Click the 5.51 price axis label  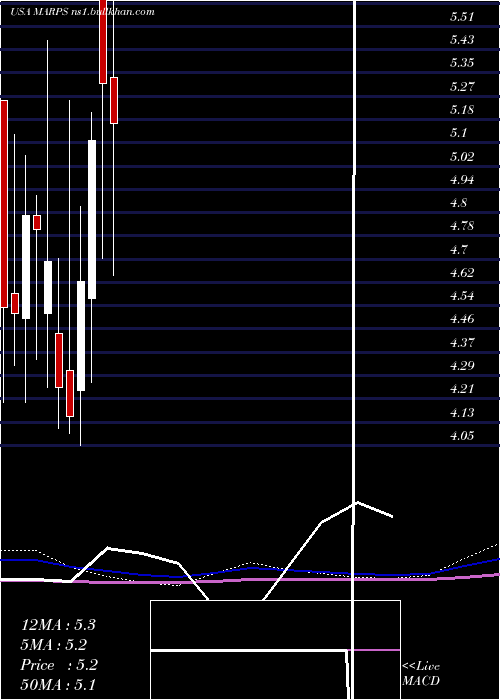(x=462, y=17)
